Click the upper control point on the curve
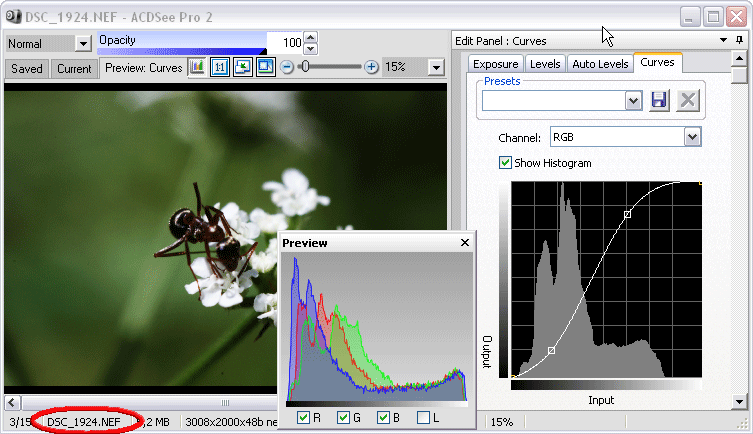The width and height of the screenshot is (753, 434). click(627, 215)
